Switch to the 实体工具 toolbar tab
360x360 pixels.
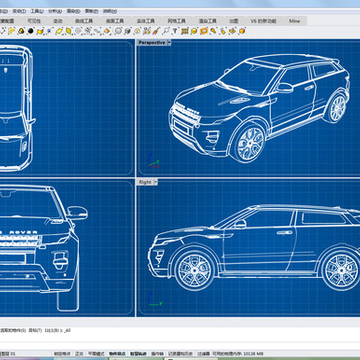tap(146, 21)
